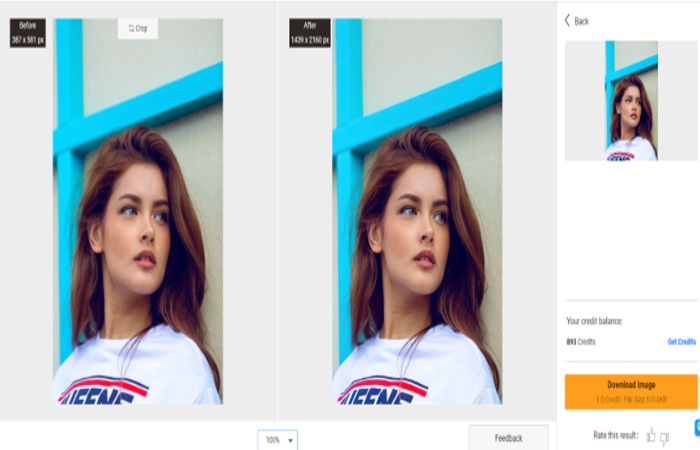Open the Get Credits link
Screen dimensions: 700x450
681,342
